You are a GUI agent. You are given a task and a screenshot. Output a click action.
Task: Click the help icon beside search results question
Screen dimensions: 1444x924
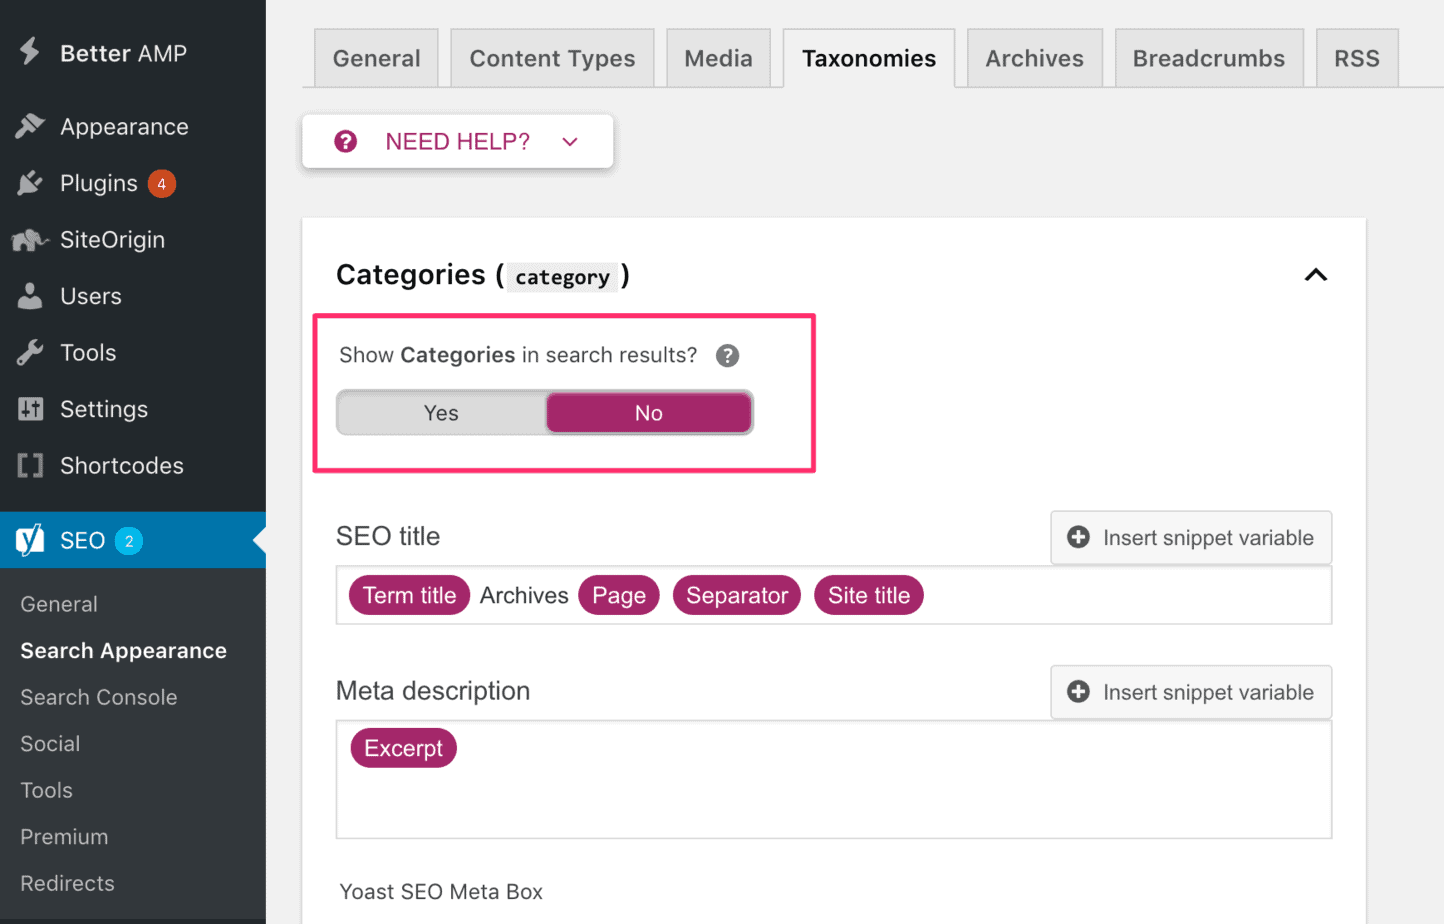[727, 355]
